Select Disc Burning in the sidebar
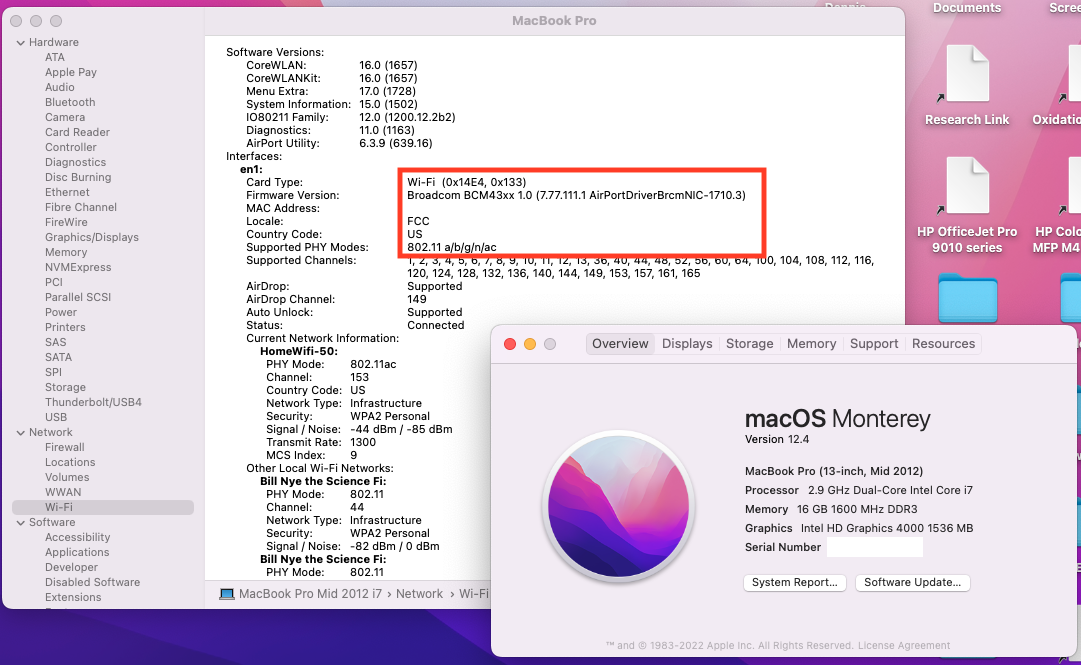1081x665 pixels. click(78, 178)
